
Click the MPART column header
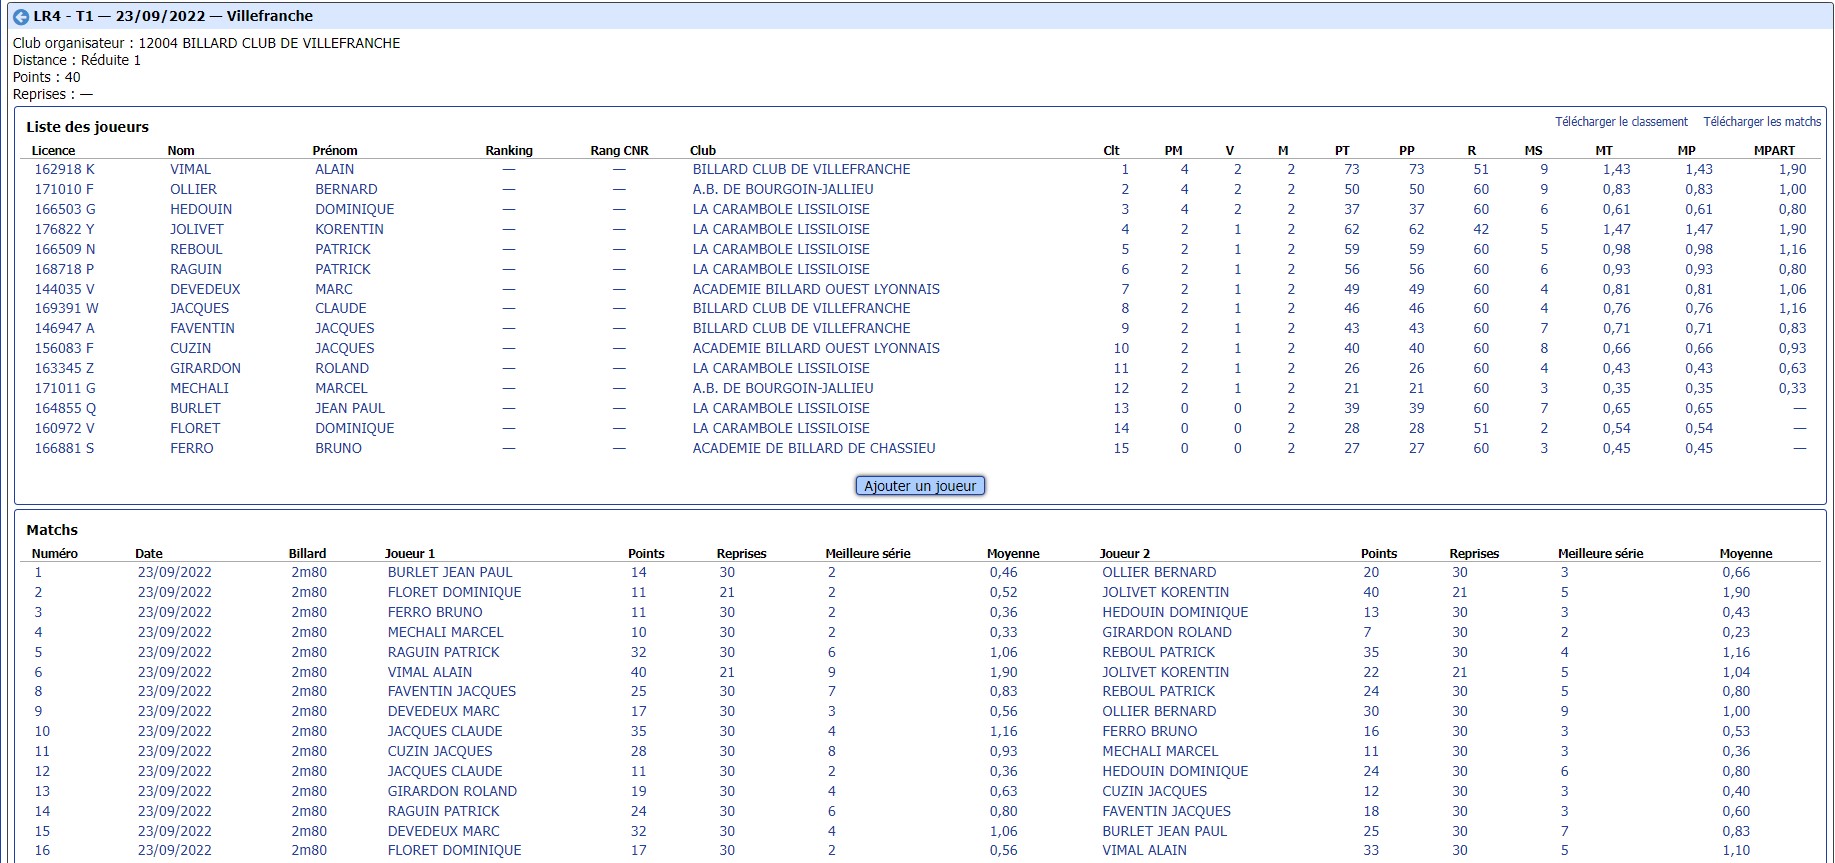coord(1774,151)
